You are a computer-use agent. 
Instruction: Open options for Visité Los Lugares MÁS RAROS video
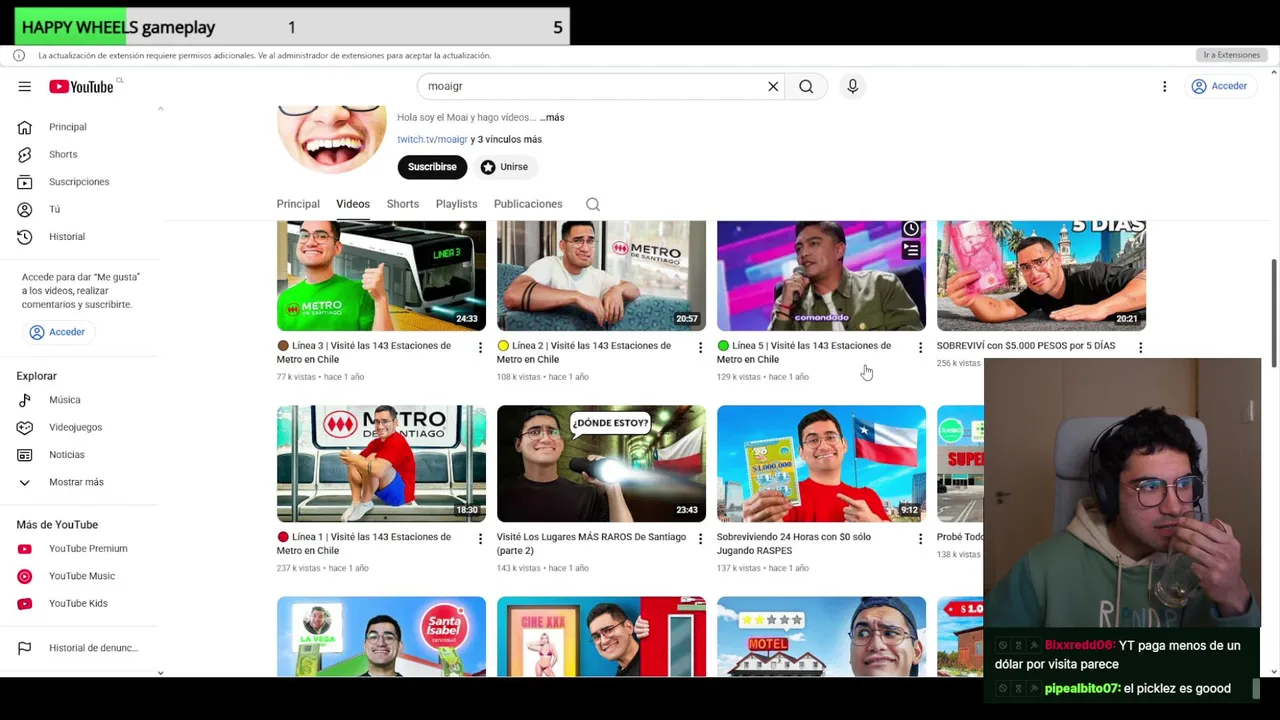tap(700, 538)
